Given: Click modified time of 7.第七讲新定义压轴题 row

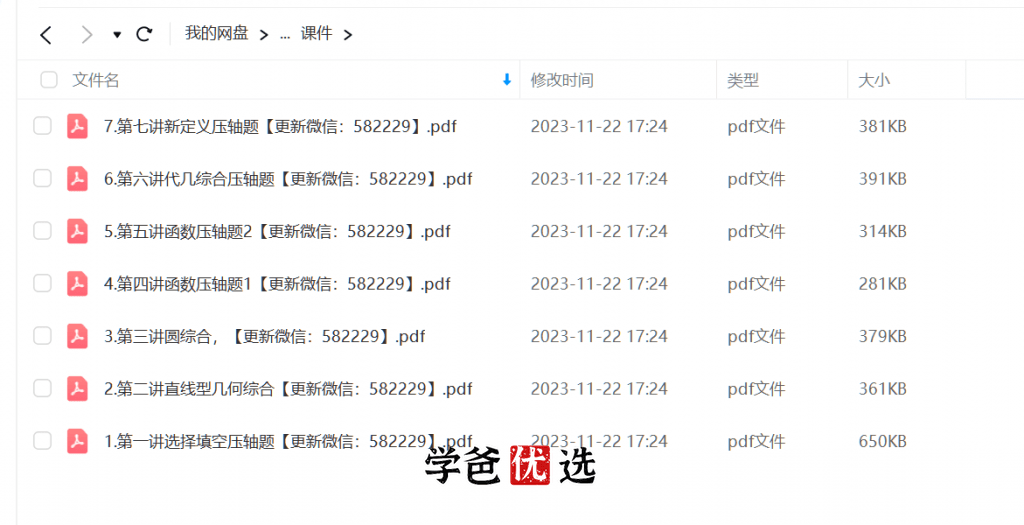Looking at the screenshot, I should [599, 126].
